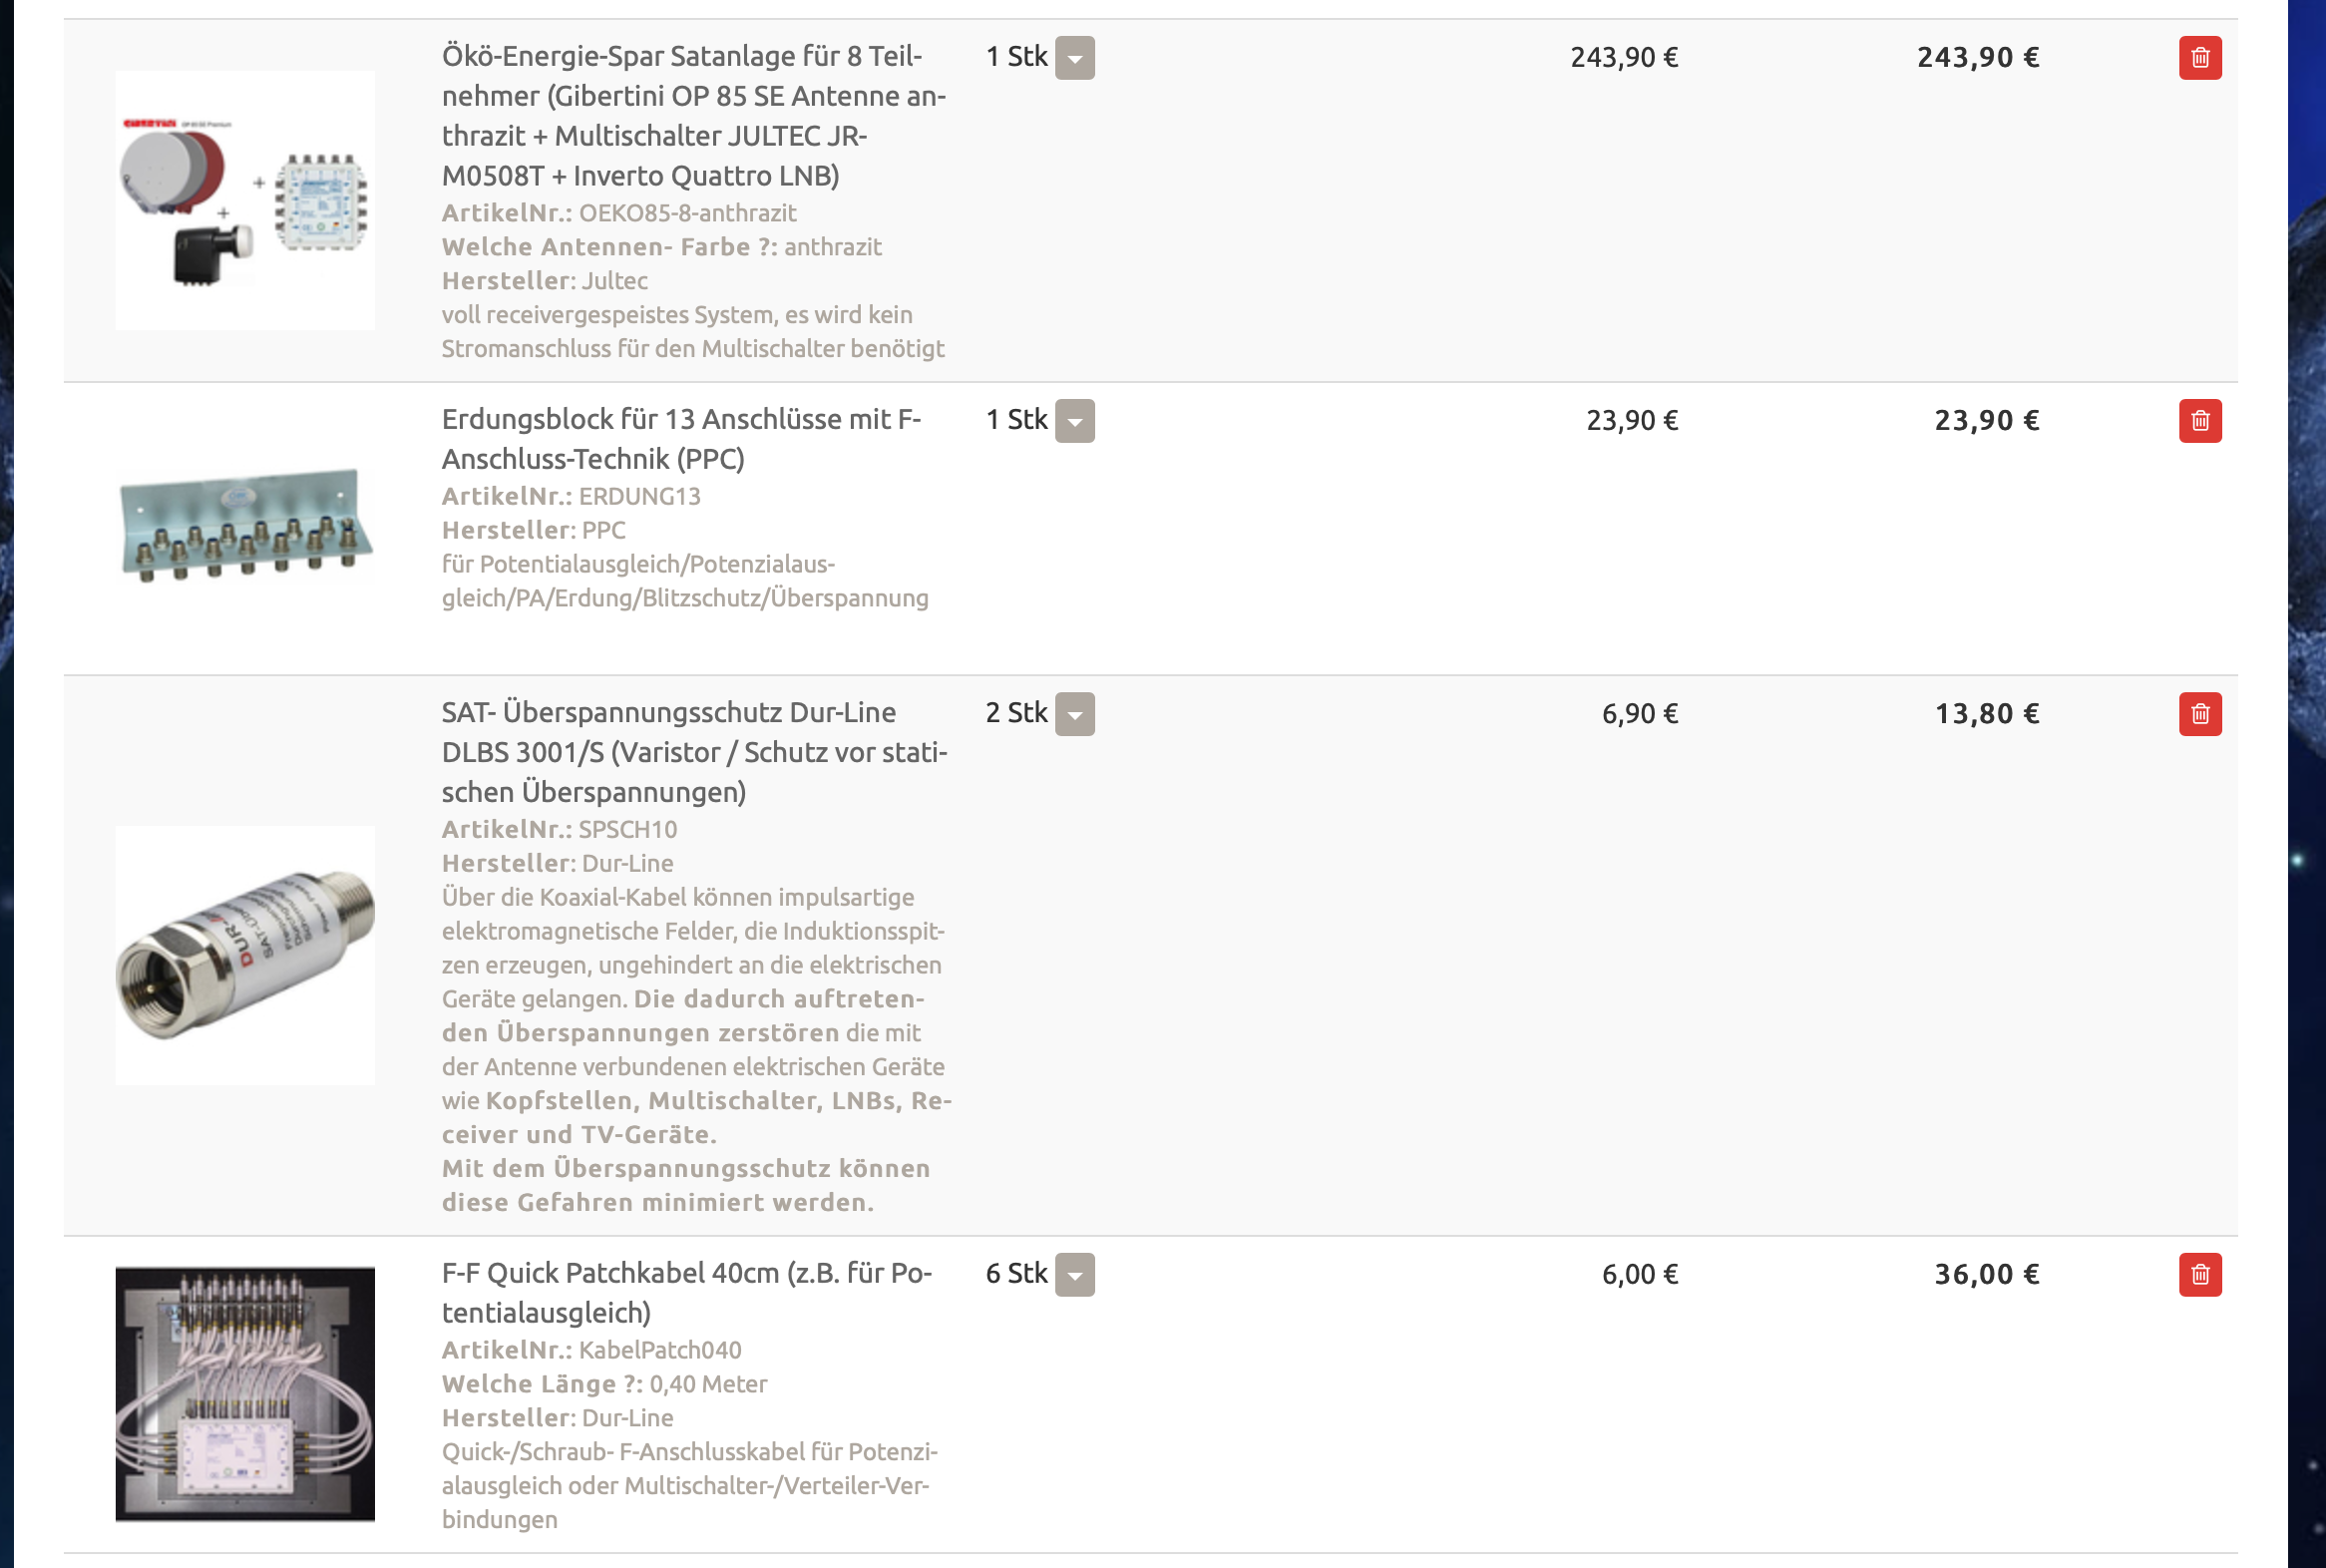The image size is (2326, 1568).
Task: Open quantity dropdown for Satanlage
Action: pyautogui.click(x=1075, y=58)
